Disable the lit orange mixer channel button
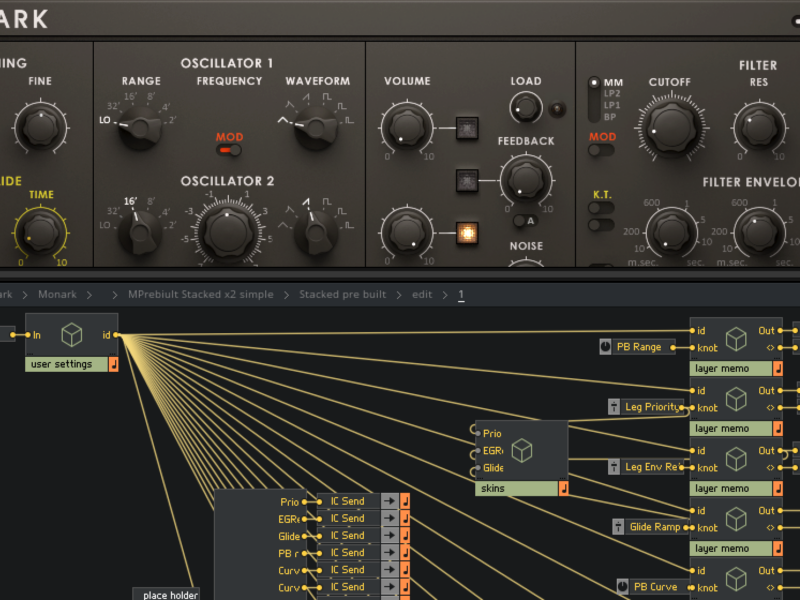The image size is (800, 600). click(465, 233)
